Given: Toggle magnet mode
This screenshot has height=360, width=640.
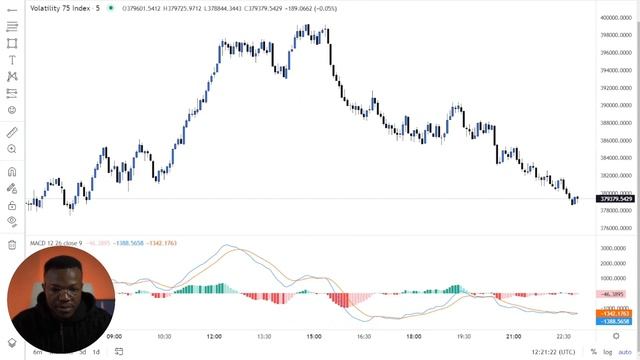Looking at the screenshot, I should point(12,171).
